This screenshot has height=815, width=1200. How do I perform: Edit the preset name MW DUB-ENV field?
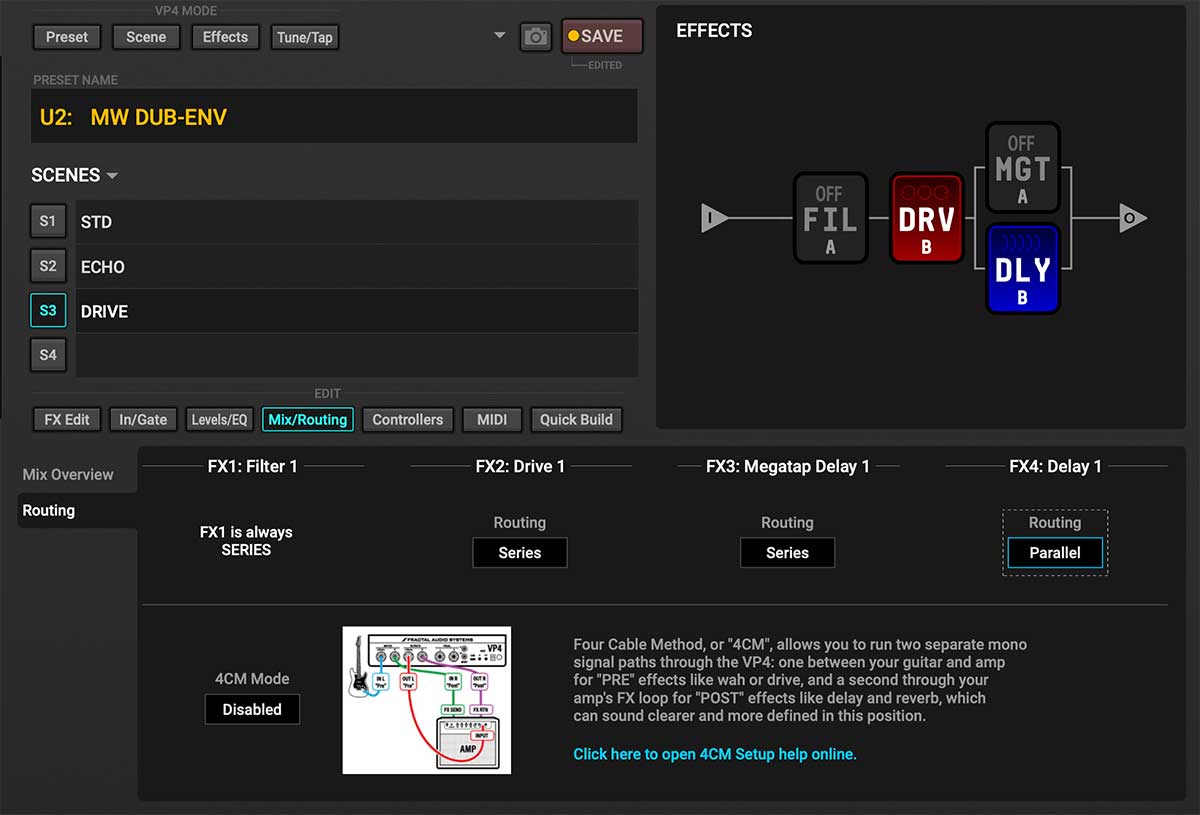(x=334, y=117)
